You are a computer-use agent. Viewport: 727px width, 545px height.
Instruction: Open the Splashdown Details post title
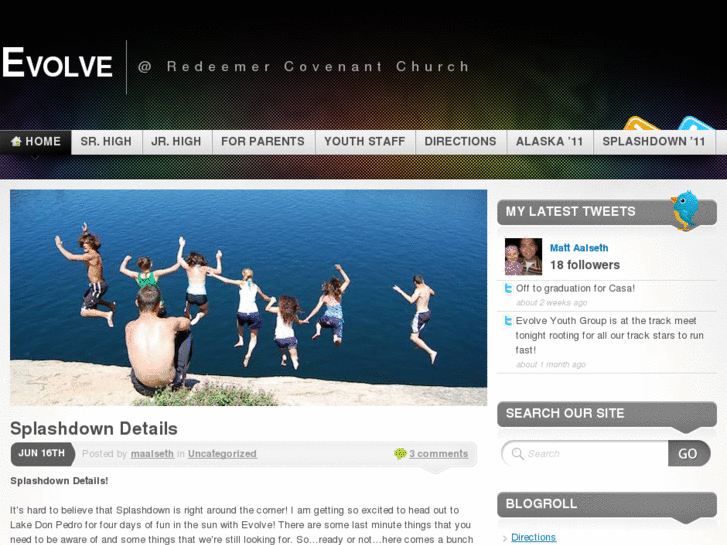tap(94, 429)
